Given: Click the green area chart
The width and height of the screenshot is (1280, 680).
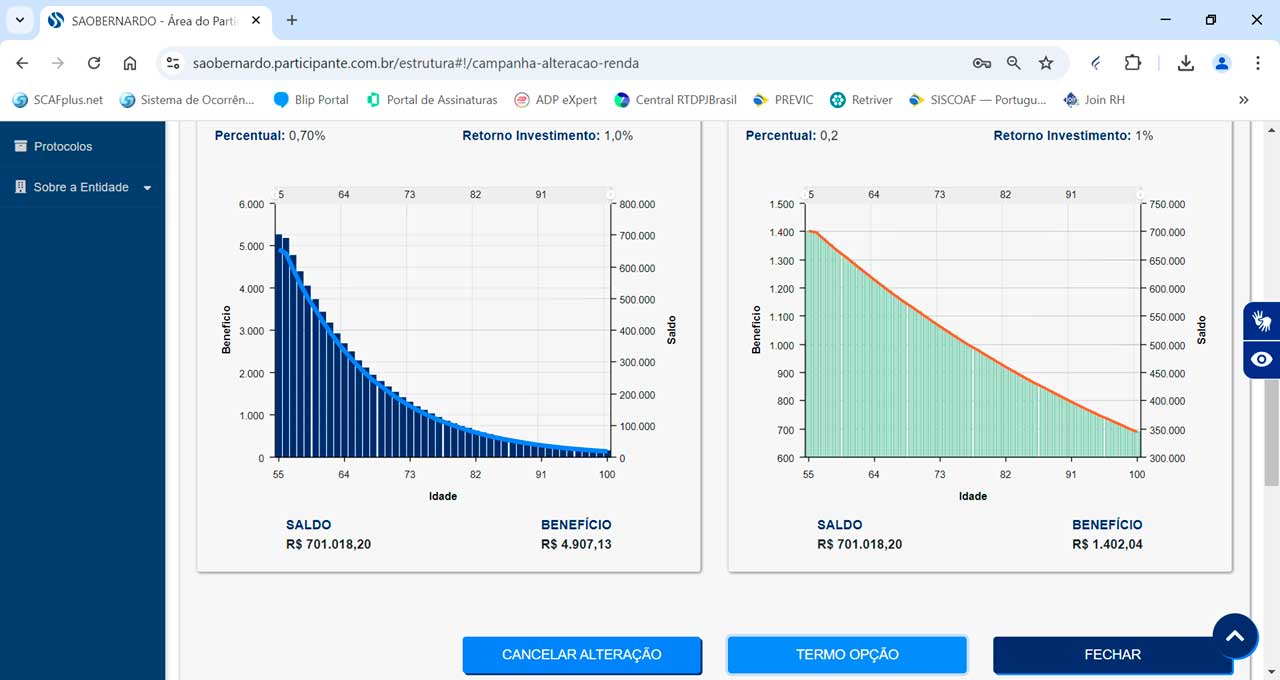Looking at the screenshot, I should [x=973, y=331].
